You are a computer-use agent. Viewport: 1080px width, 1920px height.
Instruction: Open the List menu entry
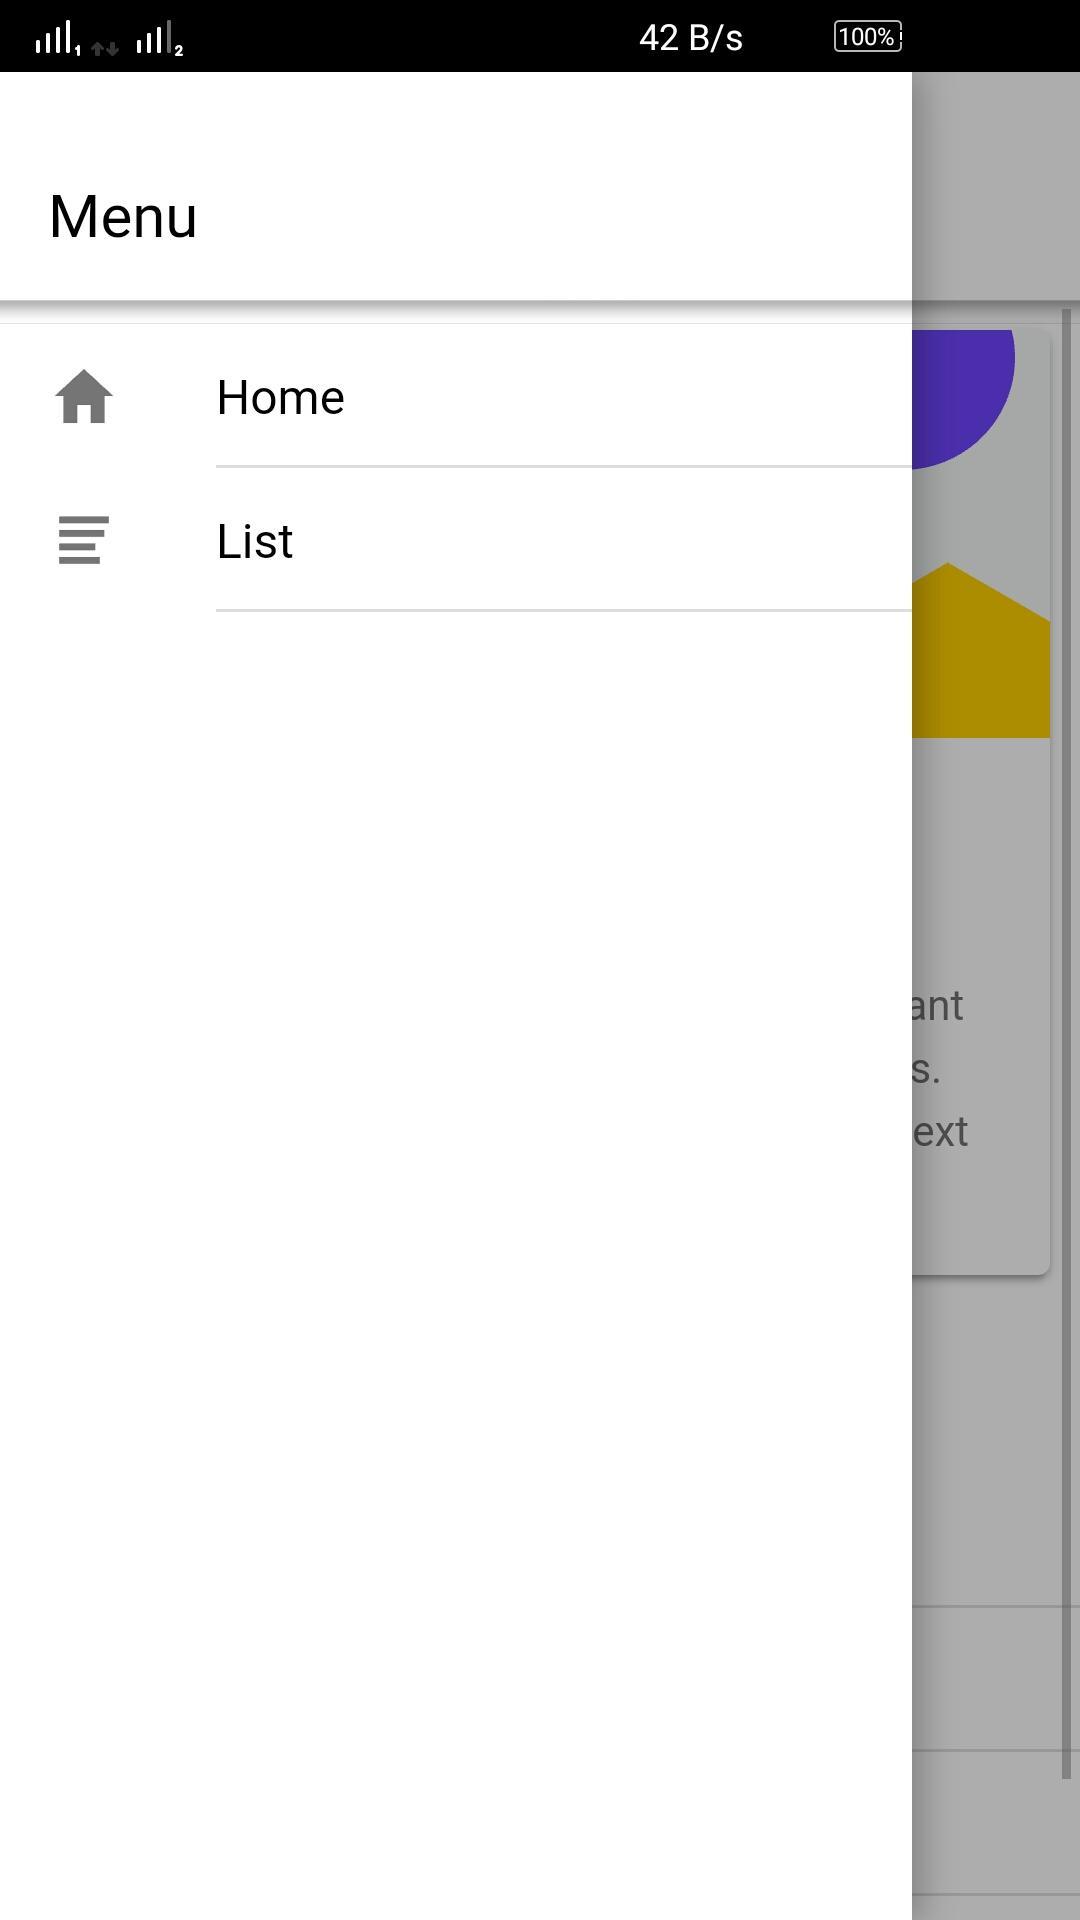(x=456, y=540)
